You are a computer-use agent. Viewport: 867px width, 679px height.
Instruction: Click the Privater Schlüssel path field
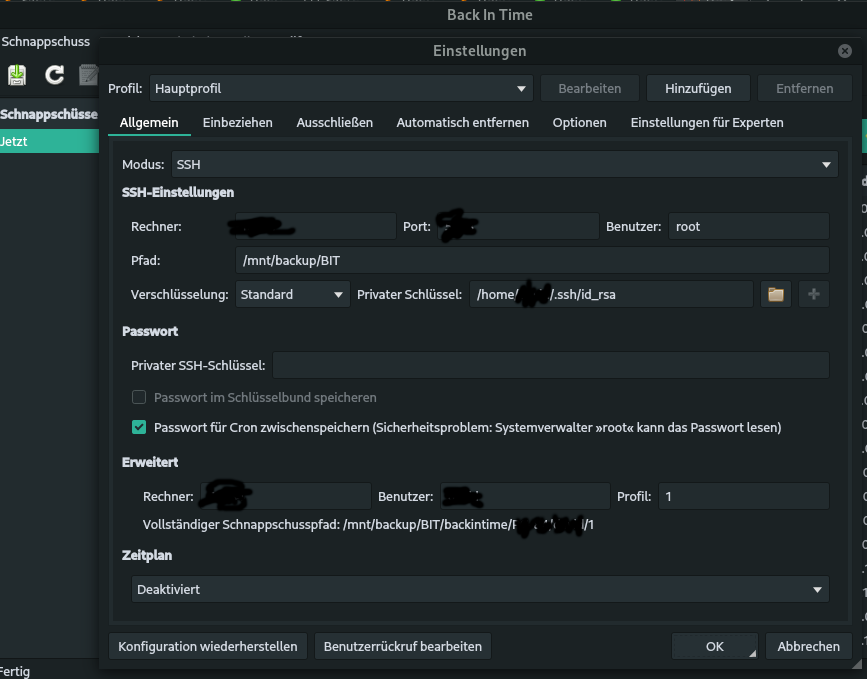(611, 294)
